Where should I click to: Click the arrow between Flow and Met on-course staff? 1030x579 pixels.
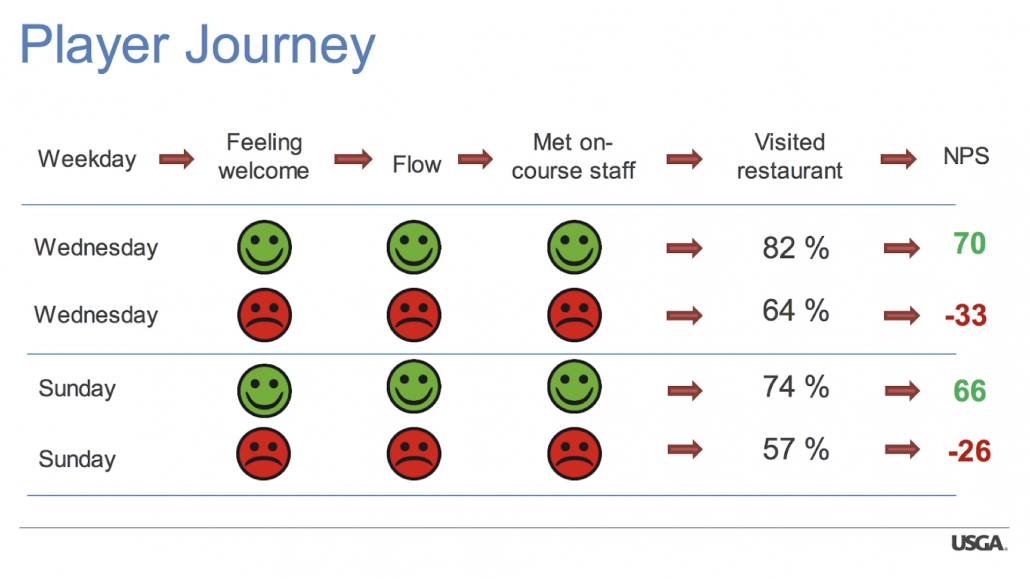click(475, 158)
